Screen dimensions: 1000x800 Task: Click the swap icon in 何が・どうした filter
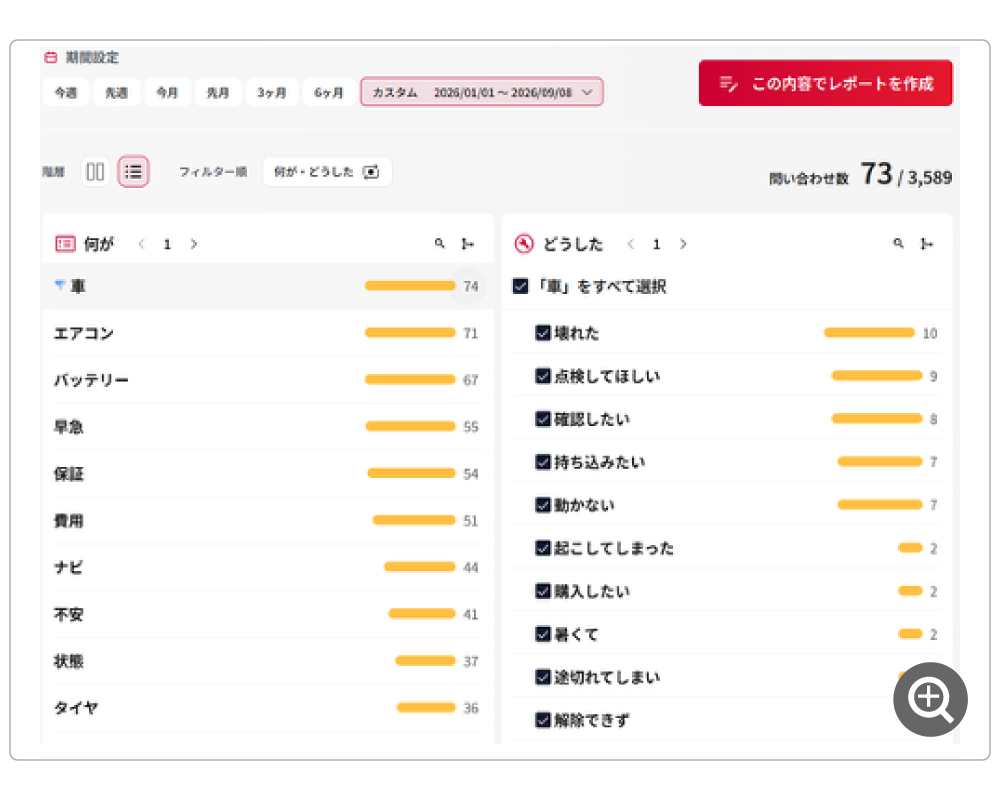click(371, 172)
